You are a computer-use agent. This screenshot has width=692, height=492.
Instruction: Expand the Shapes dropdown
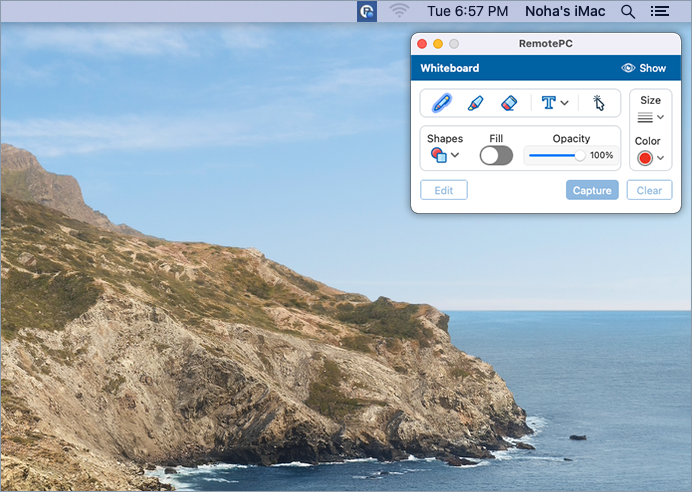(445, 155)
